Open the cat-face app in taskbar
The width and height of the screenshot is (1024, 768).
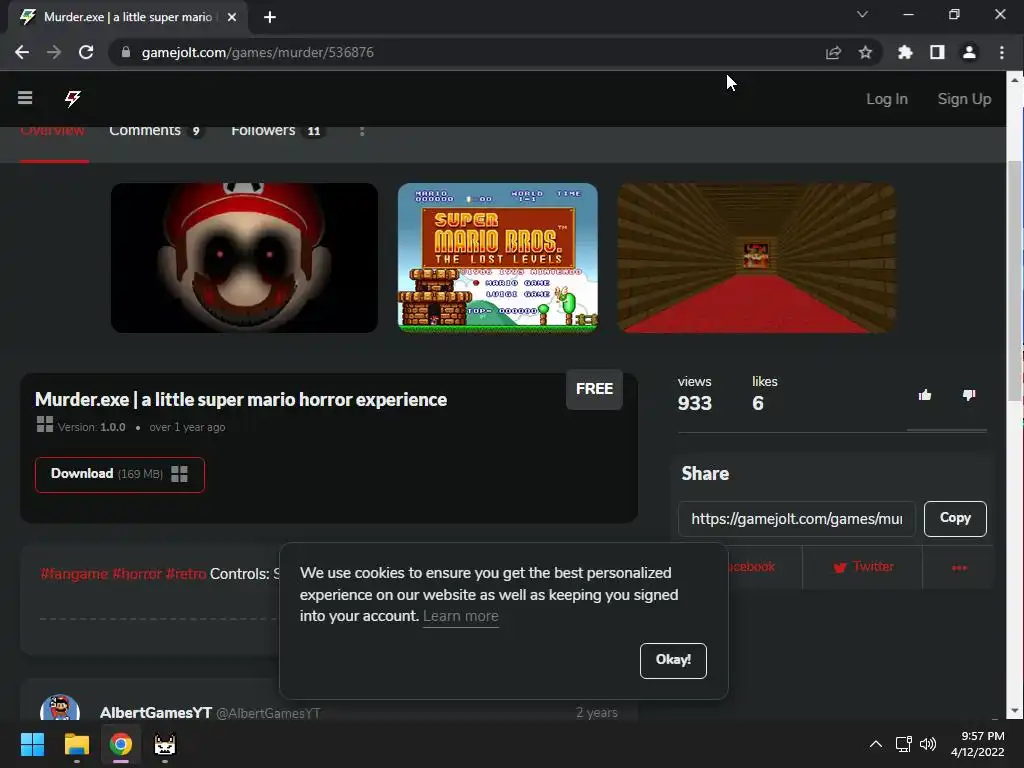point(165,744)
